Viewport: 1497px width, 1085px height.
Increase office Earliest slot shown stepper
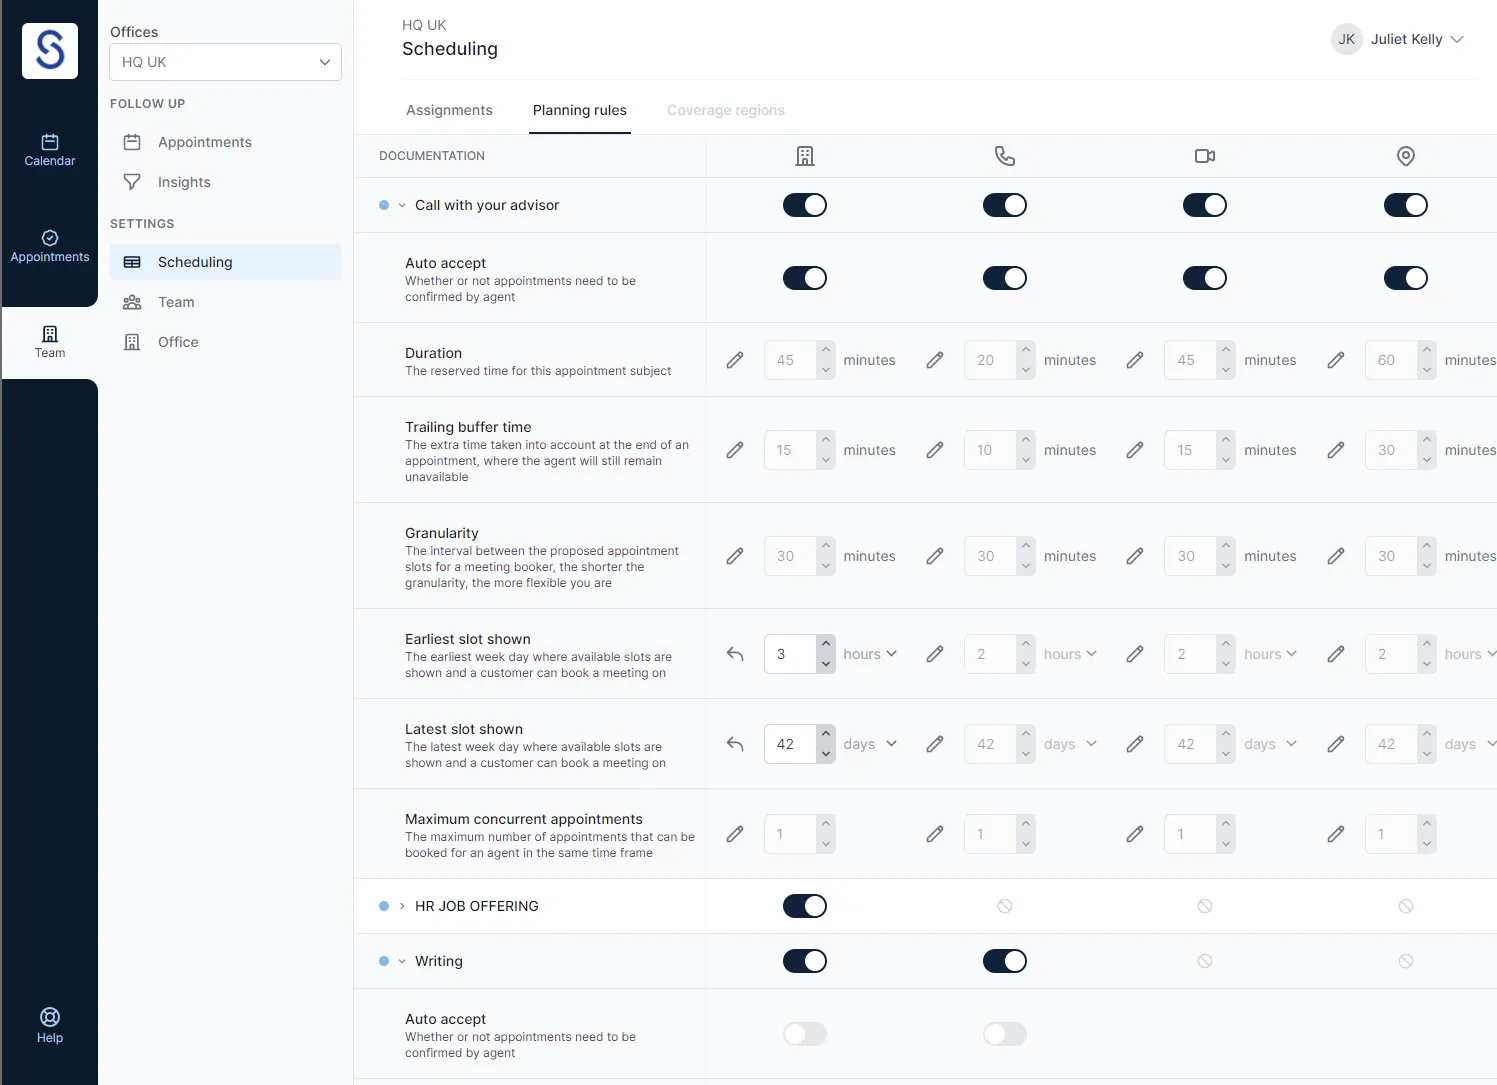click(826, 644)
